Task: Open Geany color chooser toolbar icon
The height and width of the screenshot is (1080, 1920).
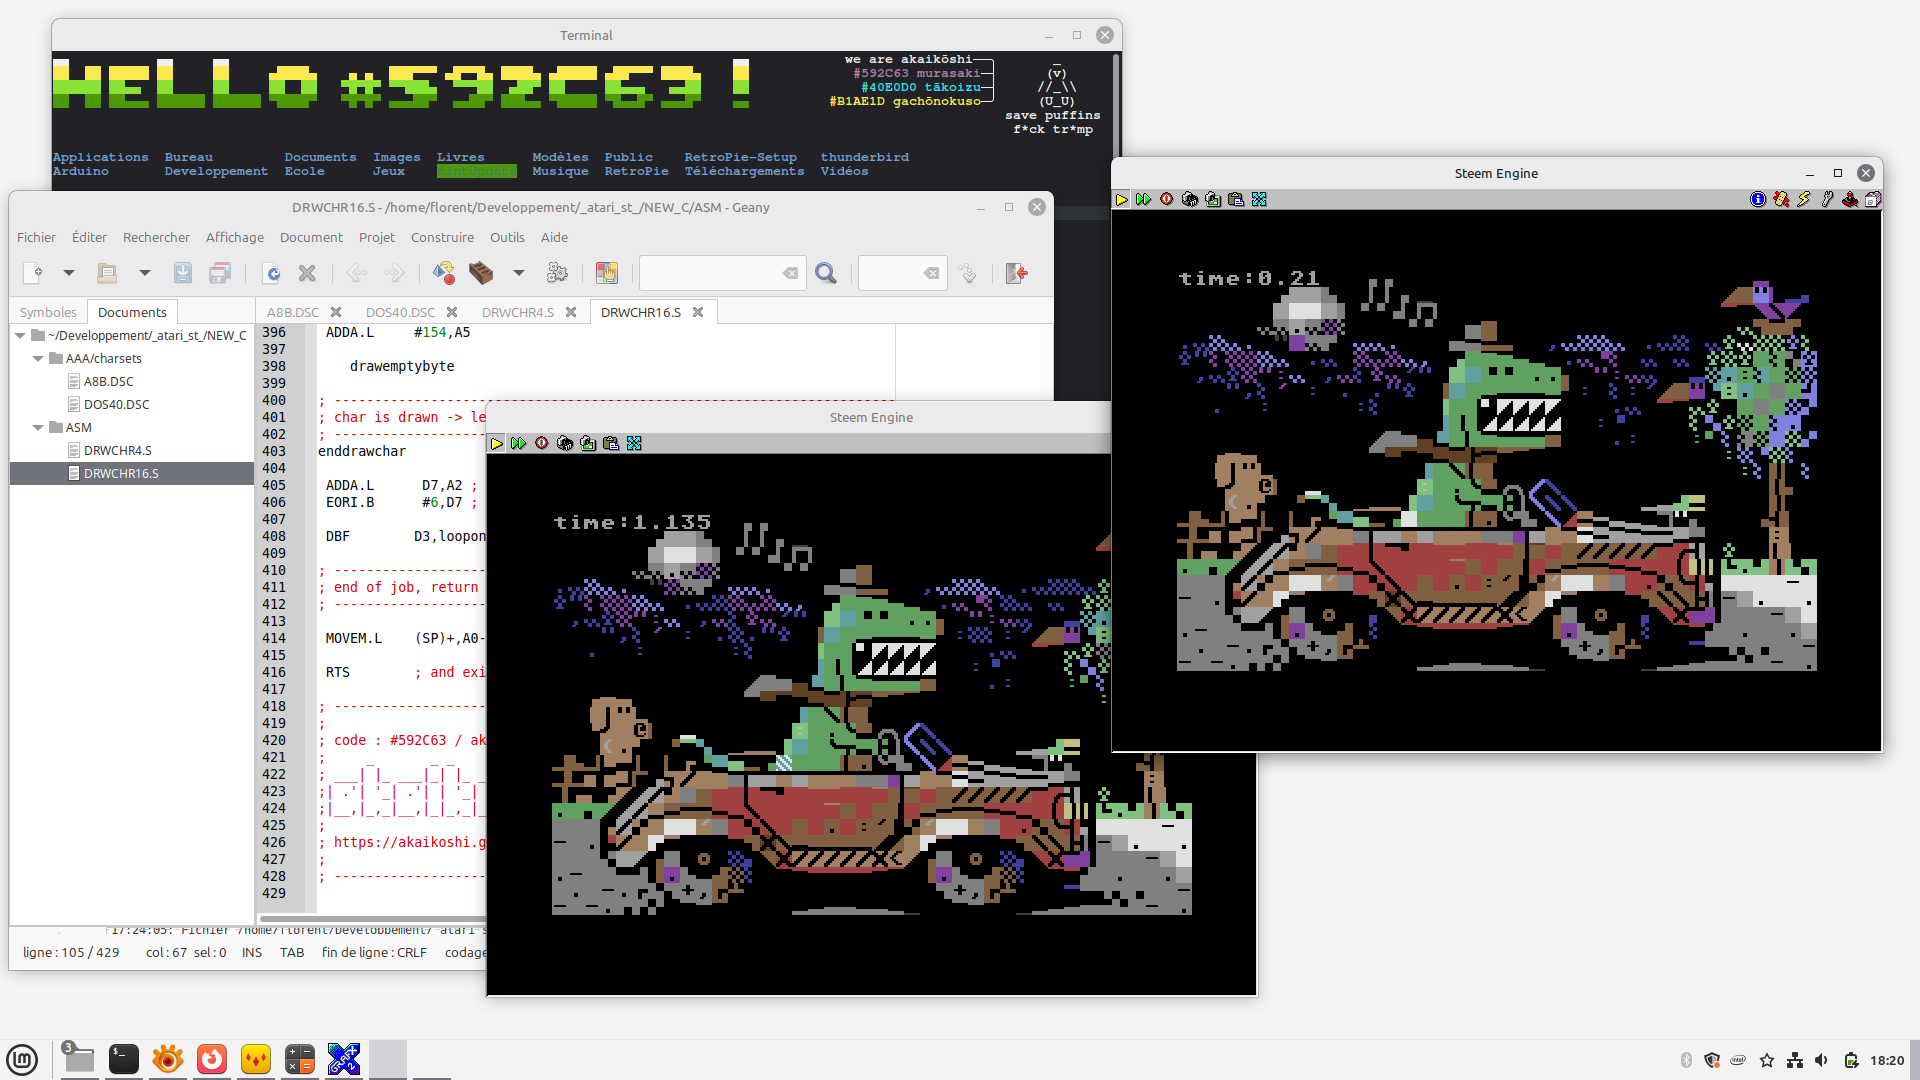Action: coord(607,273)
